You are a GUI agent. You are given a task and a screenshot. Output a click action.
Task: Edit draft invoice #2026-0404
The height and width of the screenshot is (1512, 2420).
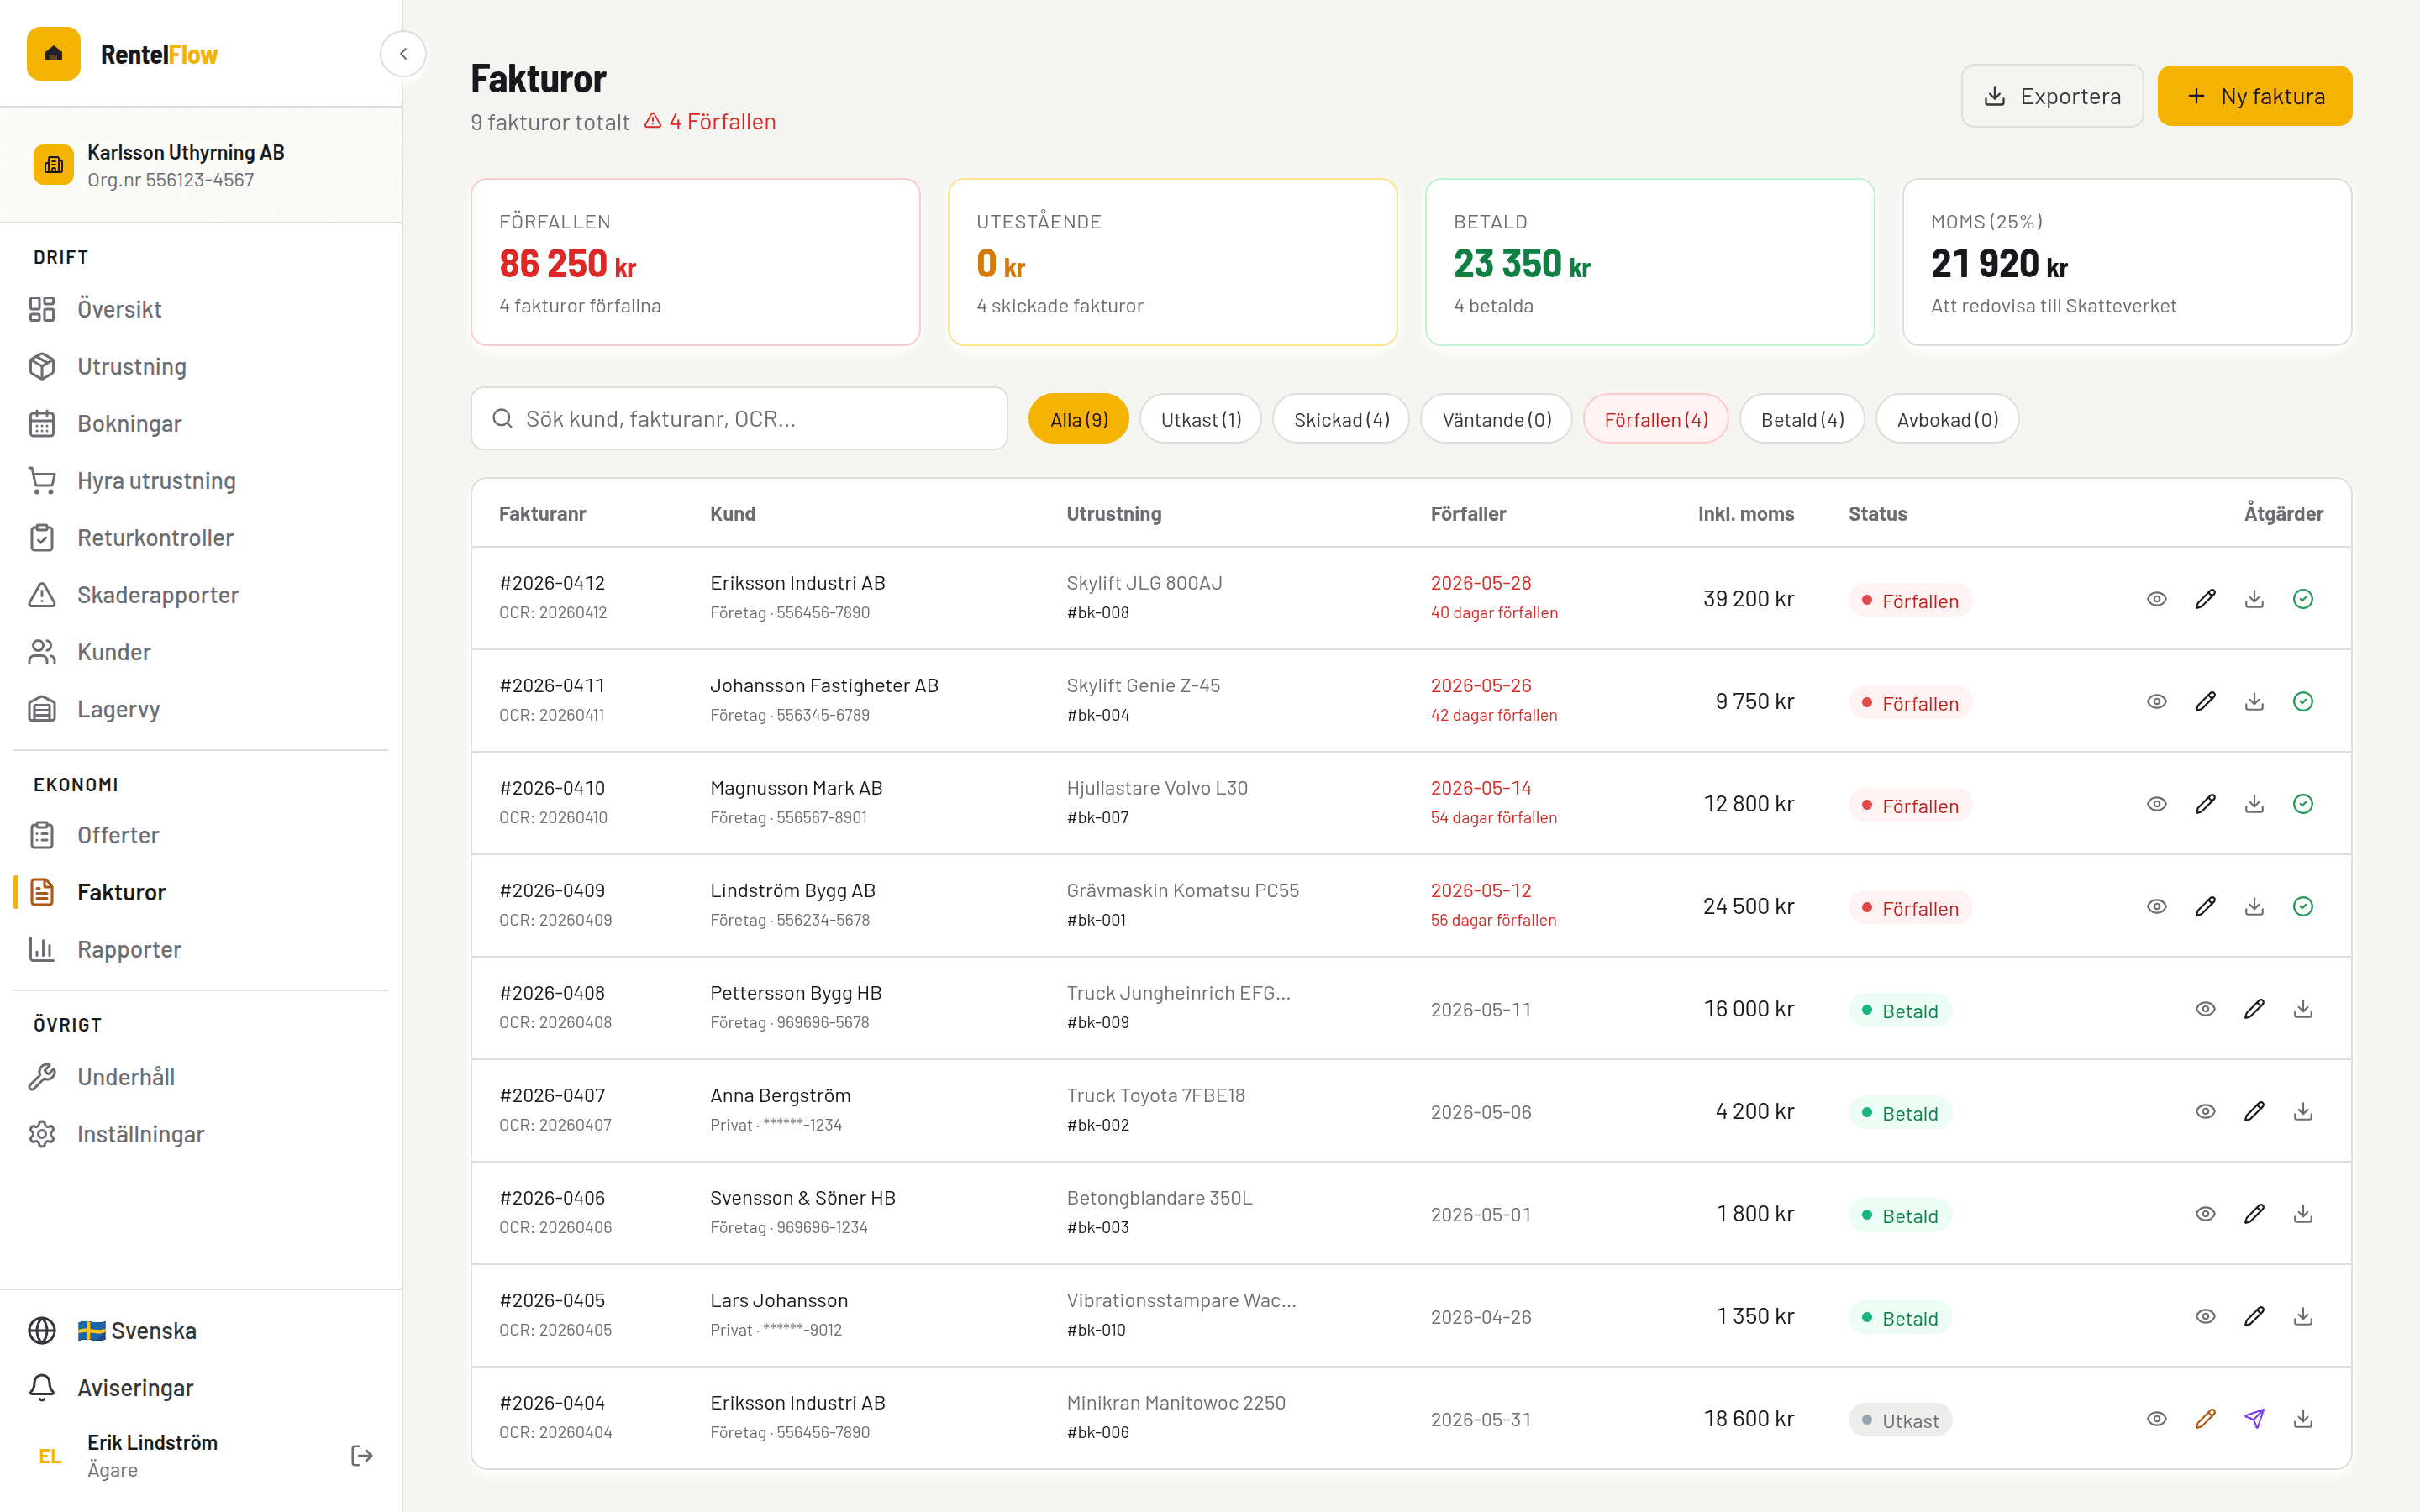coord(2206,1419)
